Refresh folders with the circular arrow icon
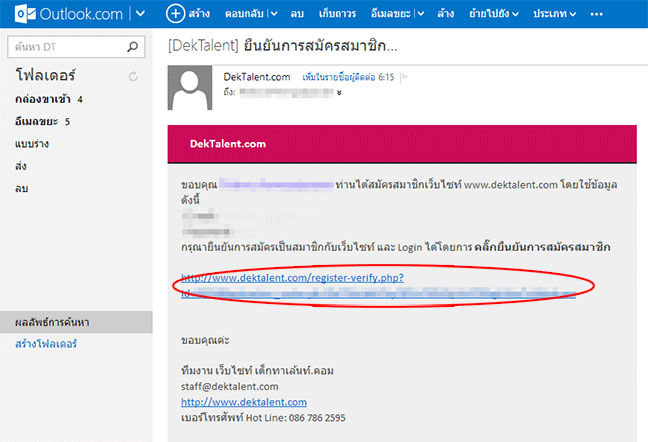 [x=133, y=76]
